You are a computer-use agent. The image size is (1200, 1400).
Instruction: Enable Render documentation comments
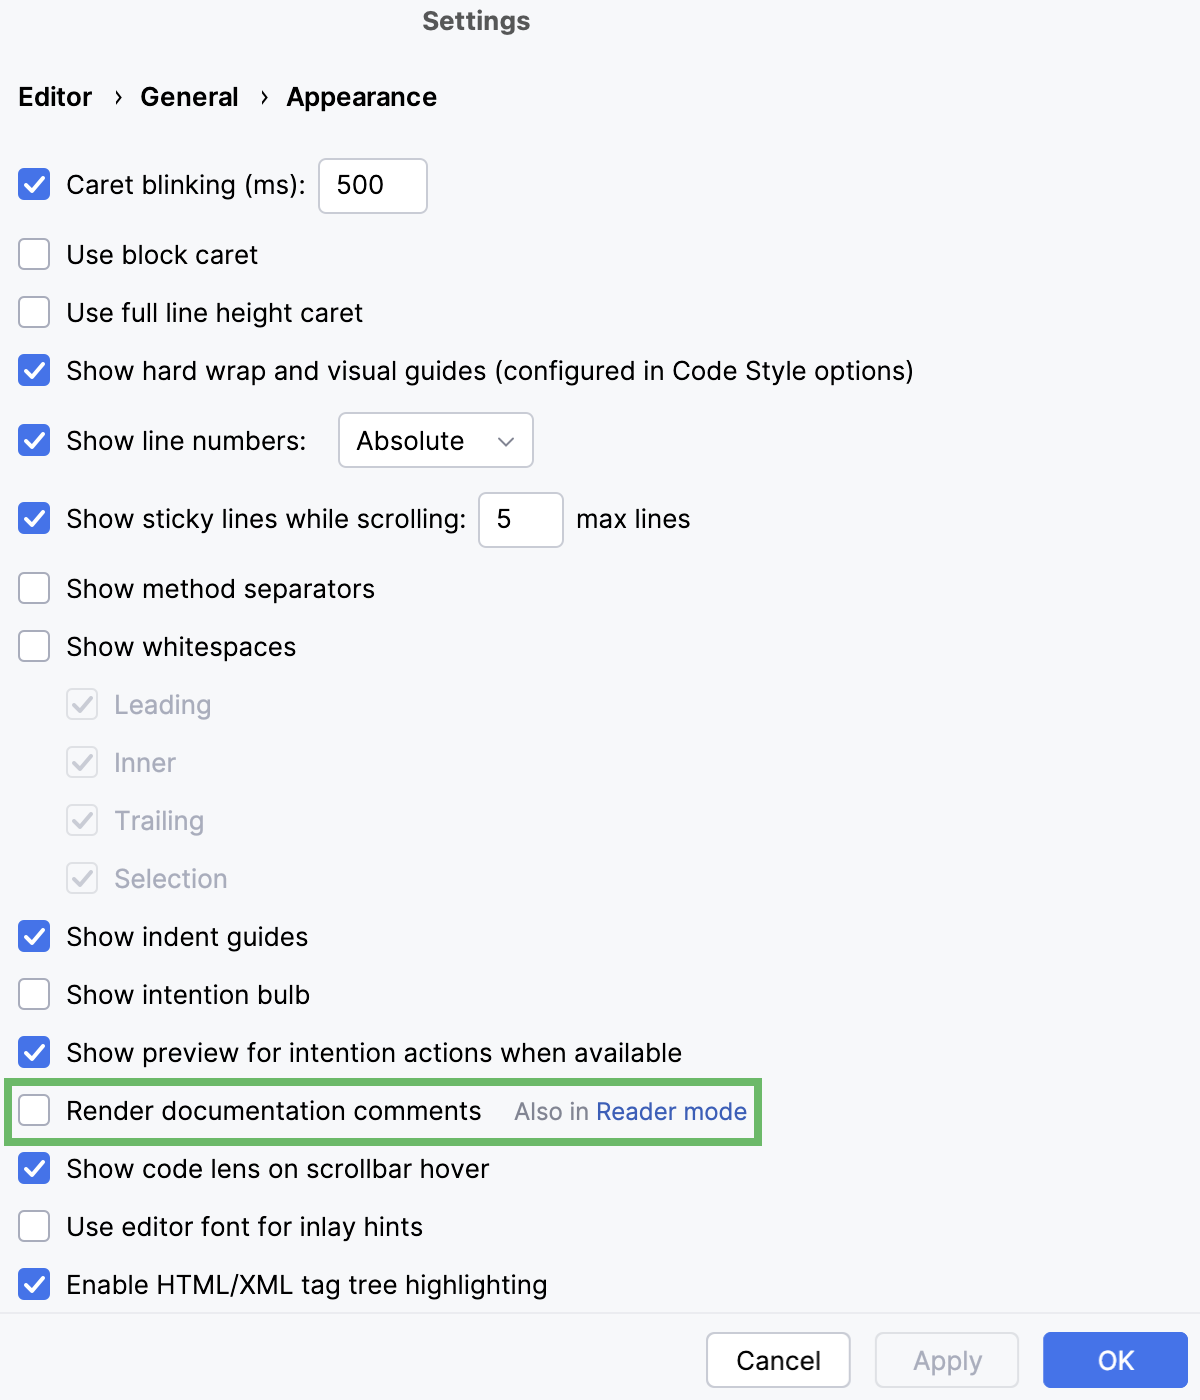(33, 1110)
